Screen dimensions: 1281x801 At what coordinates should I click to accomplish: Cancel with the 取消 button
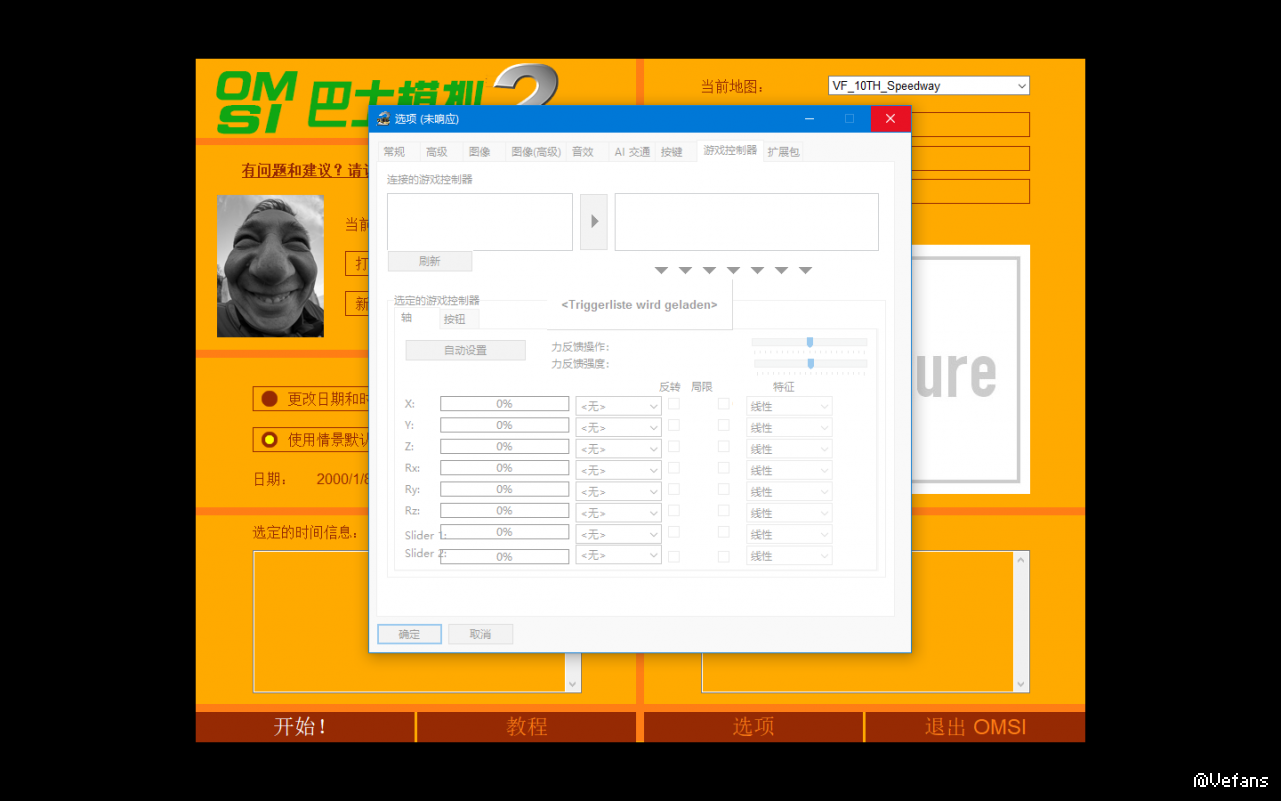tap(480, 634)
